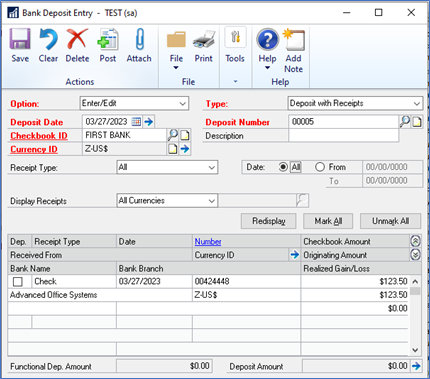
Task: Click the Unmark All button
Action: coord(391,221)
